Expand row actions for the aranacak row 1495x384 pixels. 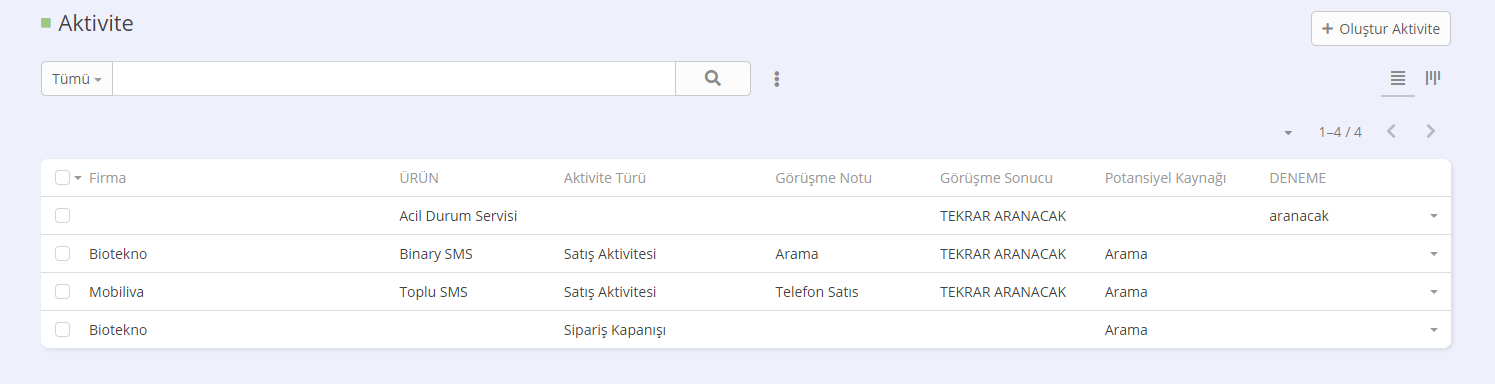point(1433,216)
